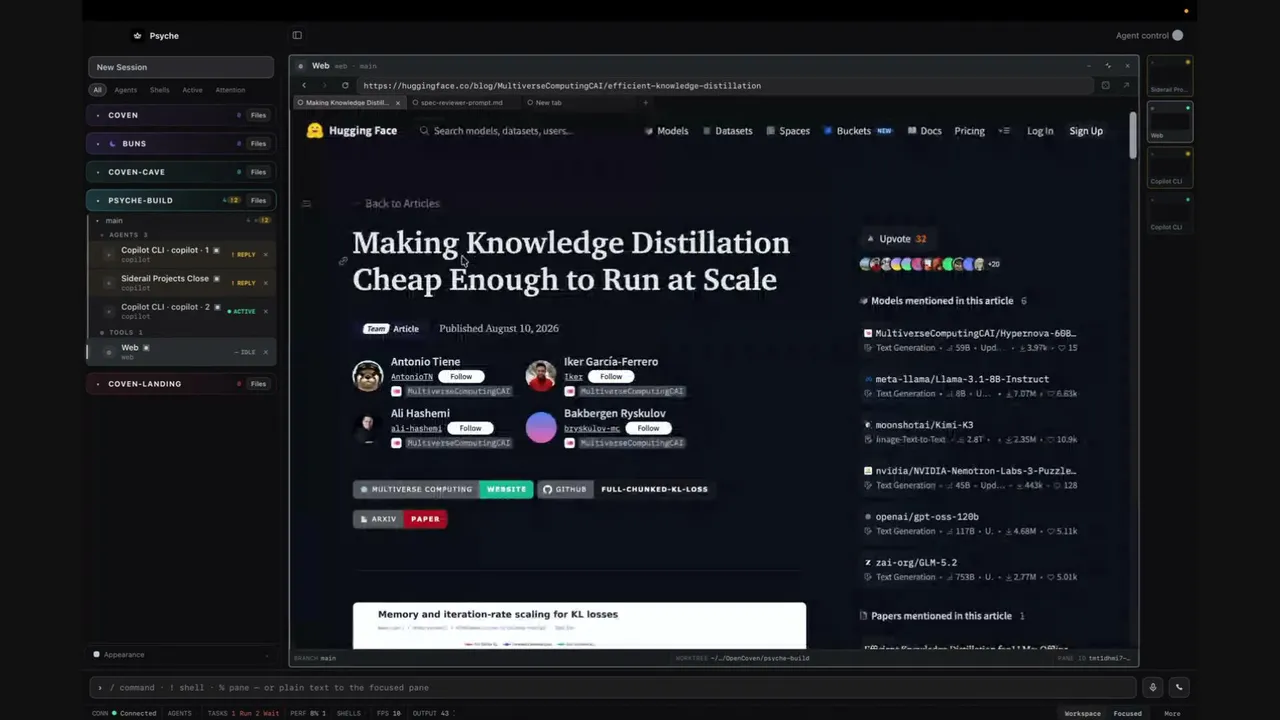
Task: Collapse the main branch tree node
Action: (x=97, y=221)
